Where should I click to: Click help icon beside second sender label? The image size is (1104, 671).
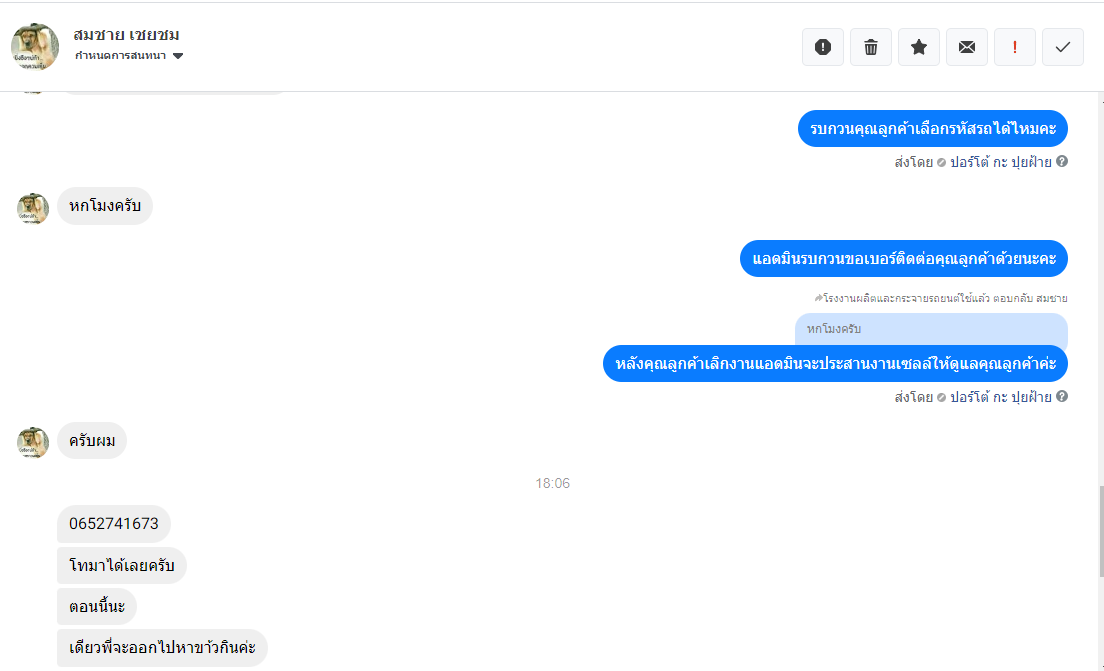coord(1062,396)
